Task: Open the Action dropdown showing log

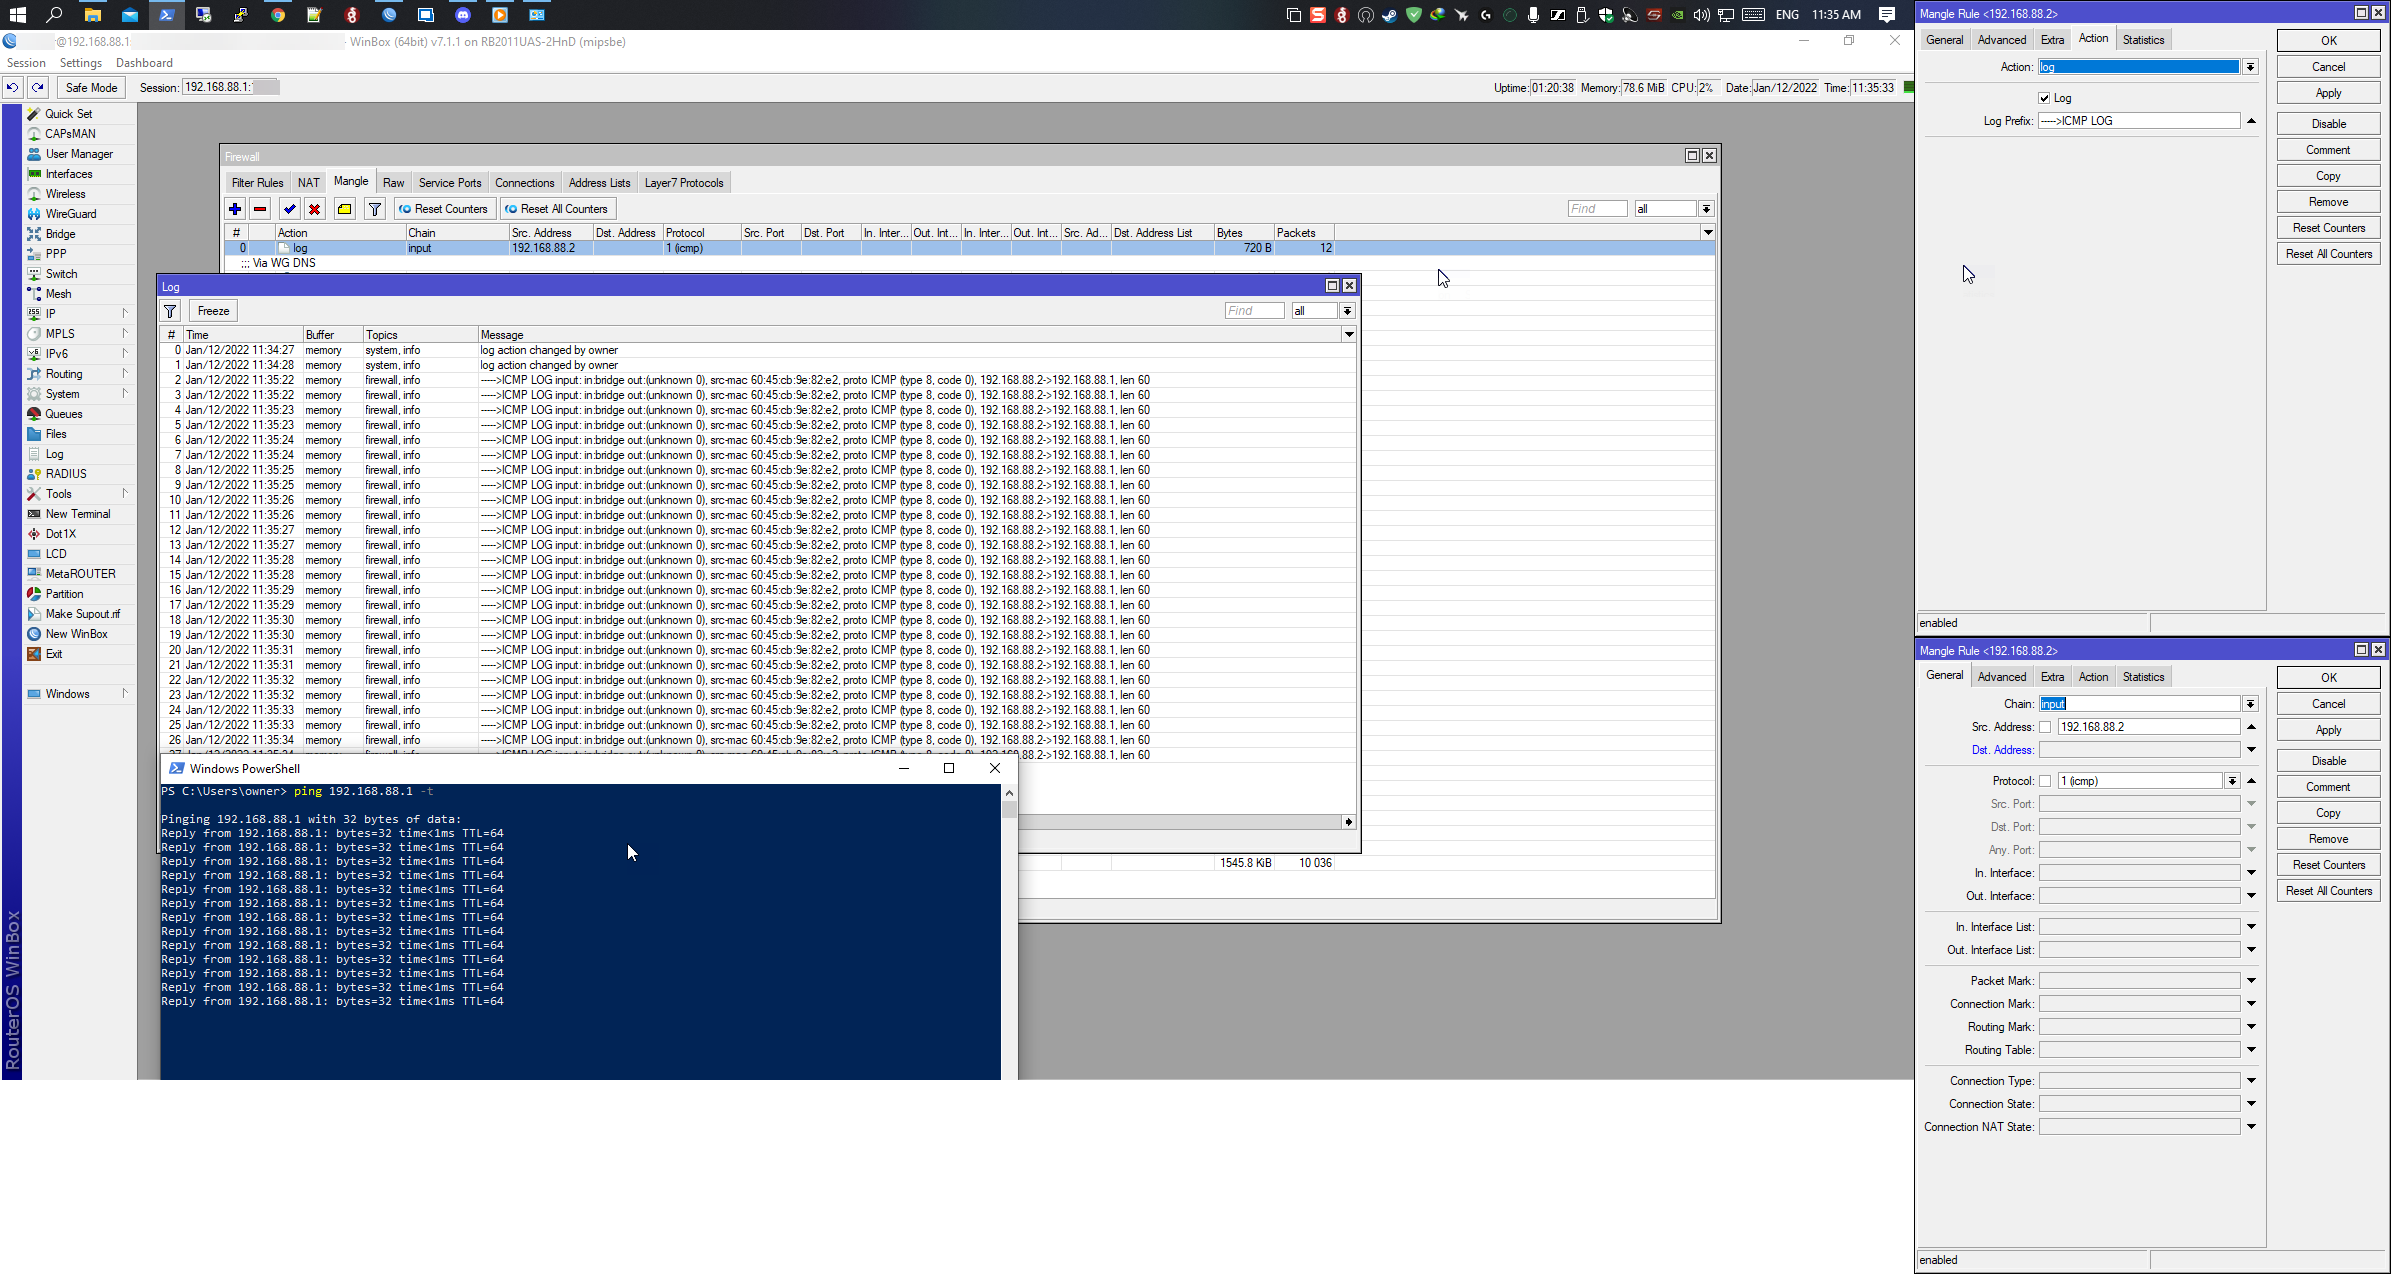Action: (2250, 67)
